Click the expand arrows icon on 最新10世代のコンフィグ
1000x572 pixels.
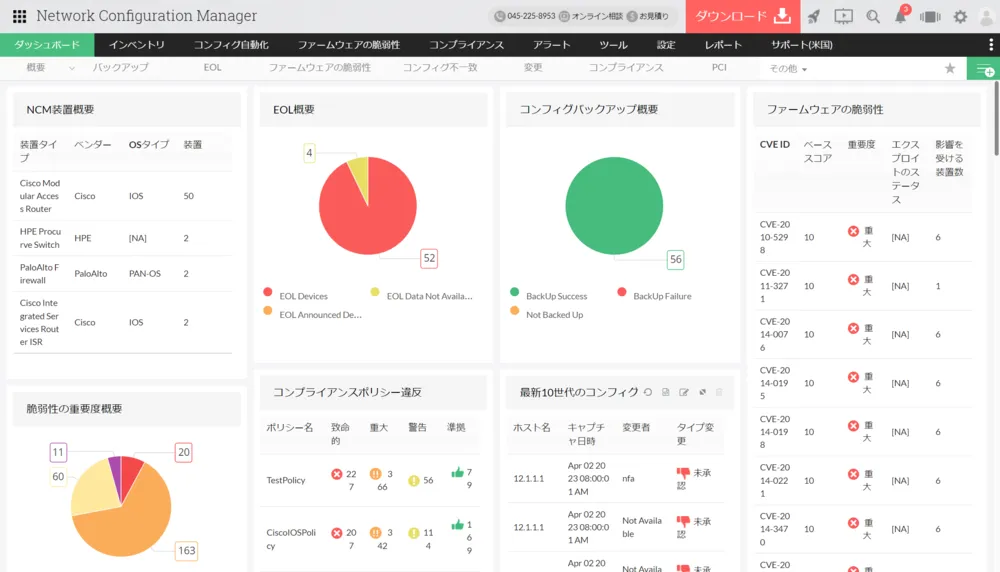click(702, 392)
